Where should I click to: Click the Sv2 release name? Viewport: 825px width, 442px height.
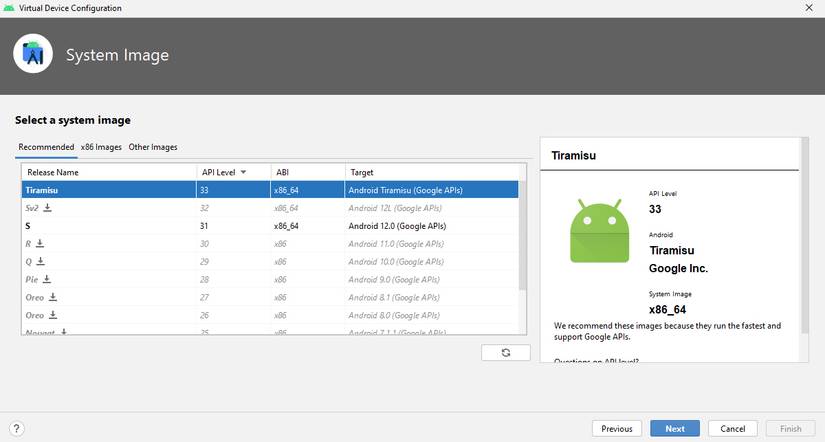coord(32,208)
